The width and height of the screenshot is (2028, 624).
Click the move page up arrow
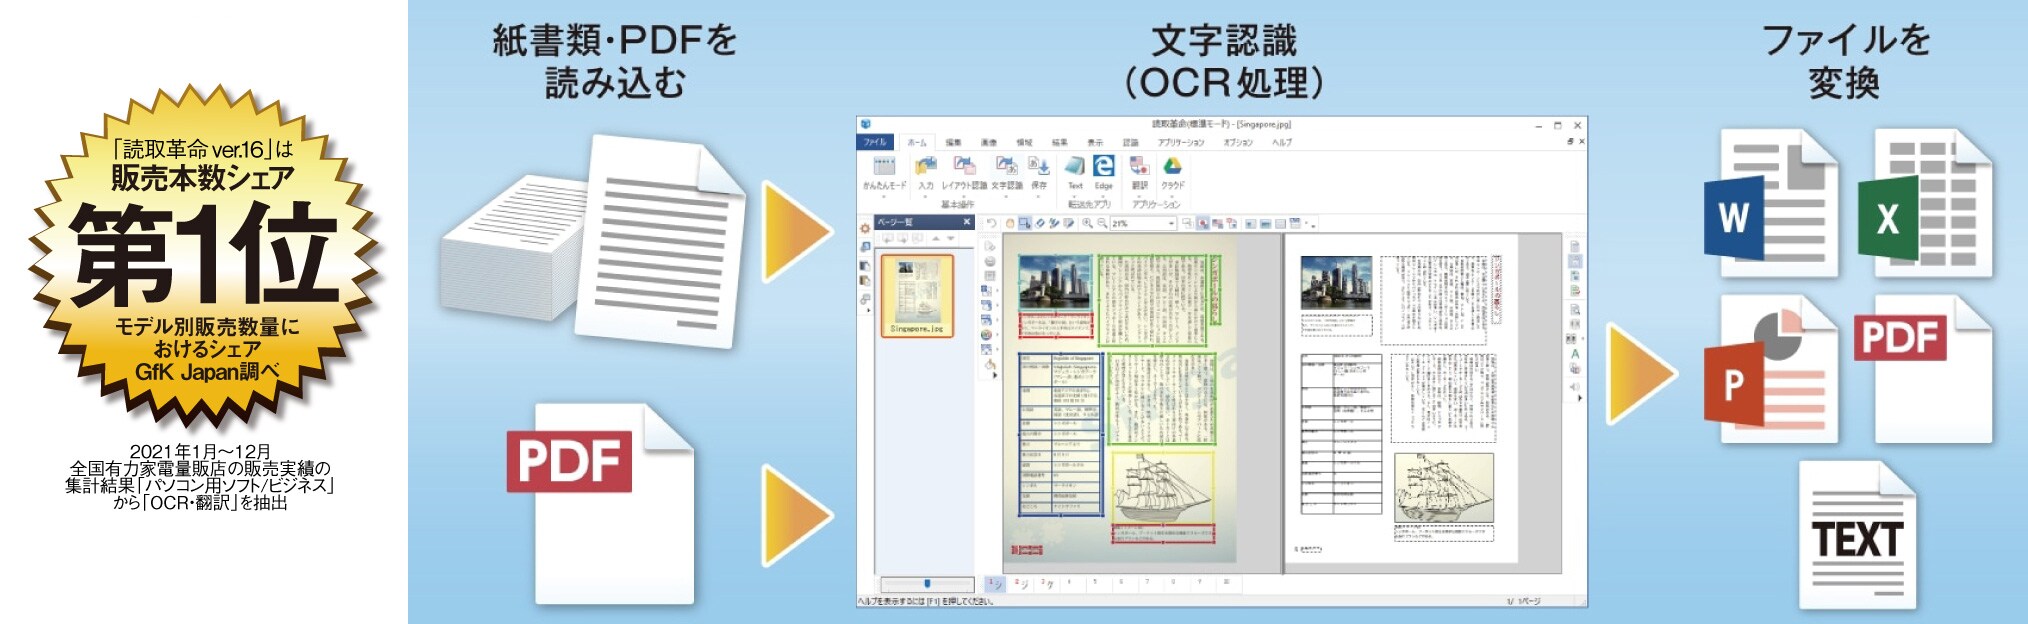pyautogui.click(x=936, y=238)
